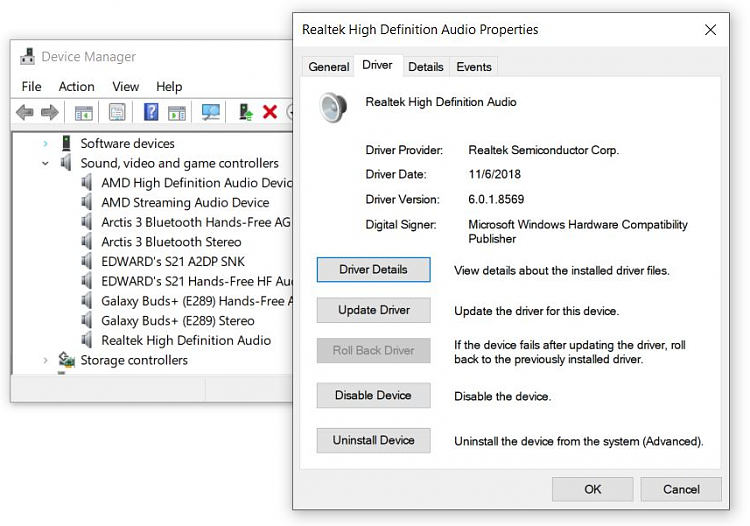Click Sound, video and game controllers speaker icon

pyautogui.click(x=66, y=163)
